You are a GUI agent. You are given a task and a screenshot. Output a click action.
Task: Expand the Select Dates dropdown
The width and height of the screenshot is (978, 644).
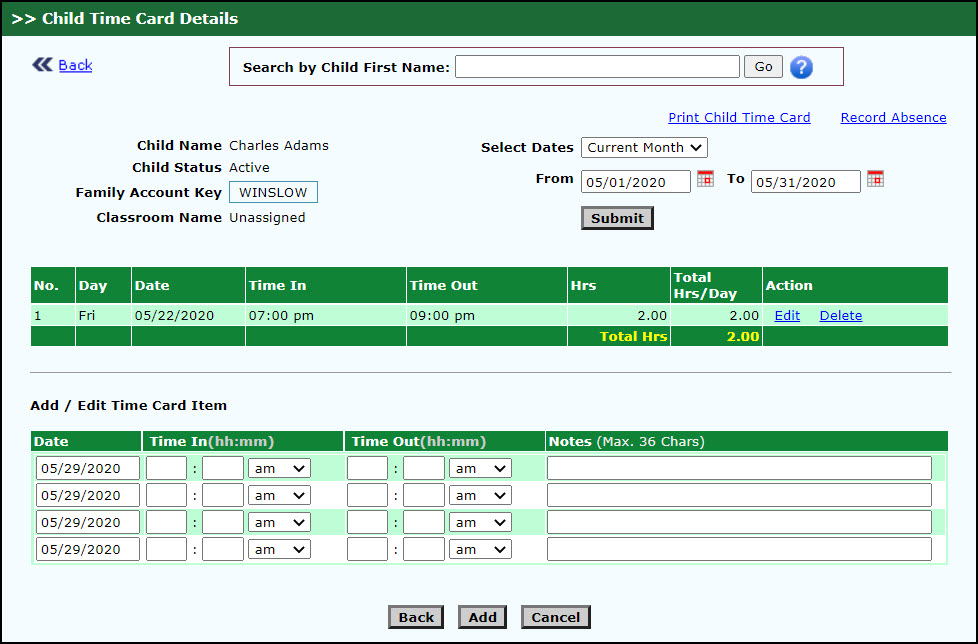pyautogui.click(x=644, y=147)
